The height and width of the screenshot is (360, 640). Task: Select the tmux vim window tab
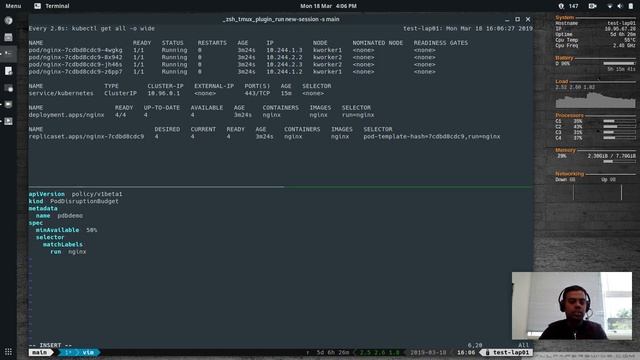(80, 352)
